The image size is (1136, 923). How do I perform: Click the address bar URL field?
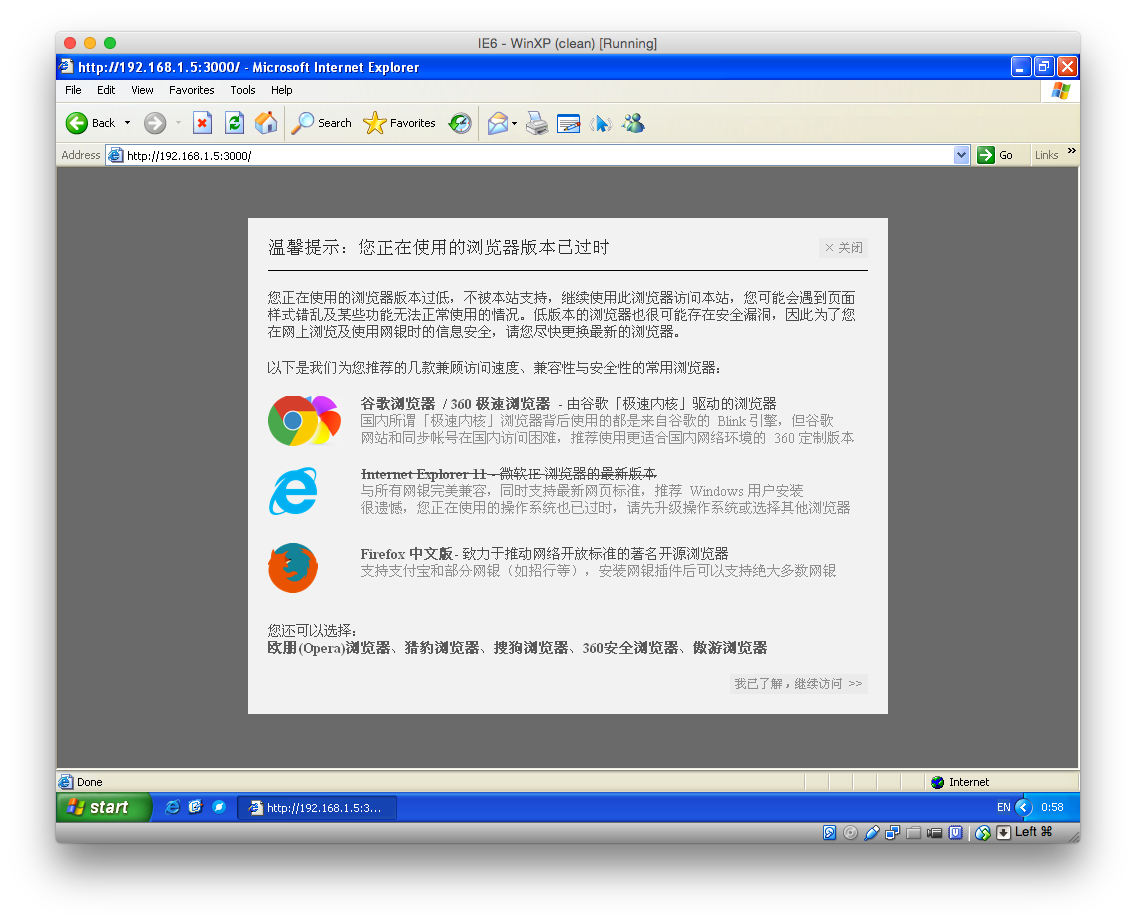point(530,155)
